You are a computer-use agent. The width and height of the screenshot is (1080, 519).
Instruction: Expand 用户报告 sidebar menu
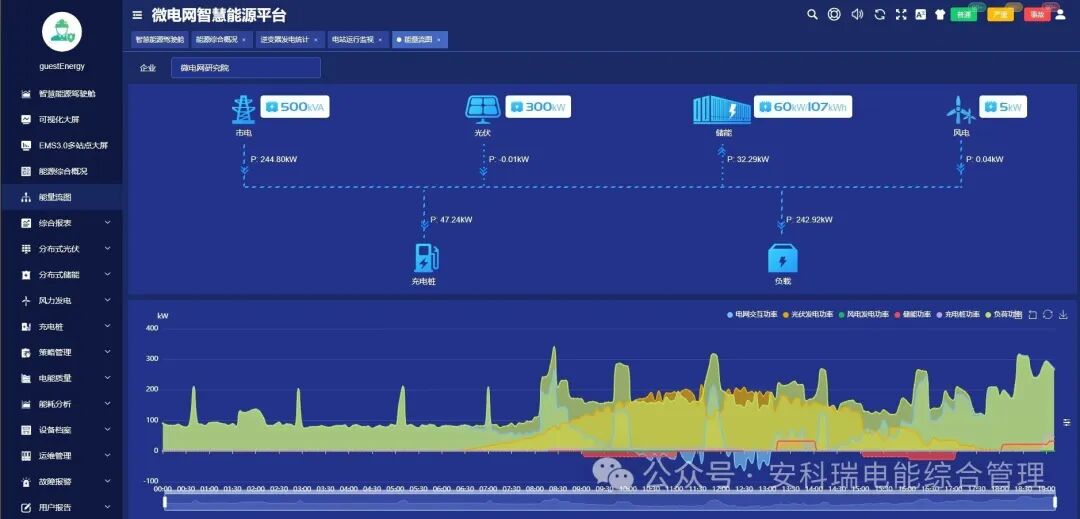tap(62, 507)
